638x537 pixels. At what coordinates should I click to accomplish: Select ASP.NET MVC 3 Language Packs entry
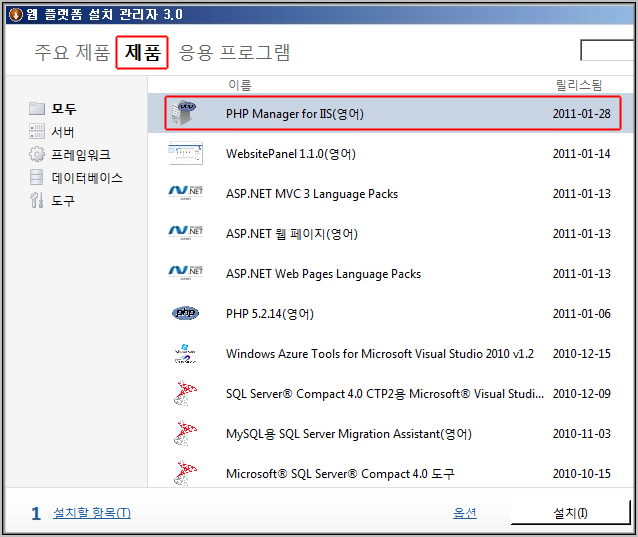[312, 194]
